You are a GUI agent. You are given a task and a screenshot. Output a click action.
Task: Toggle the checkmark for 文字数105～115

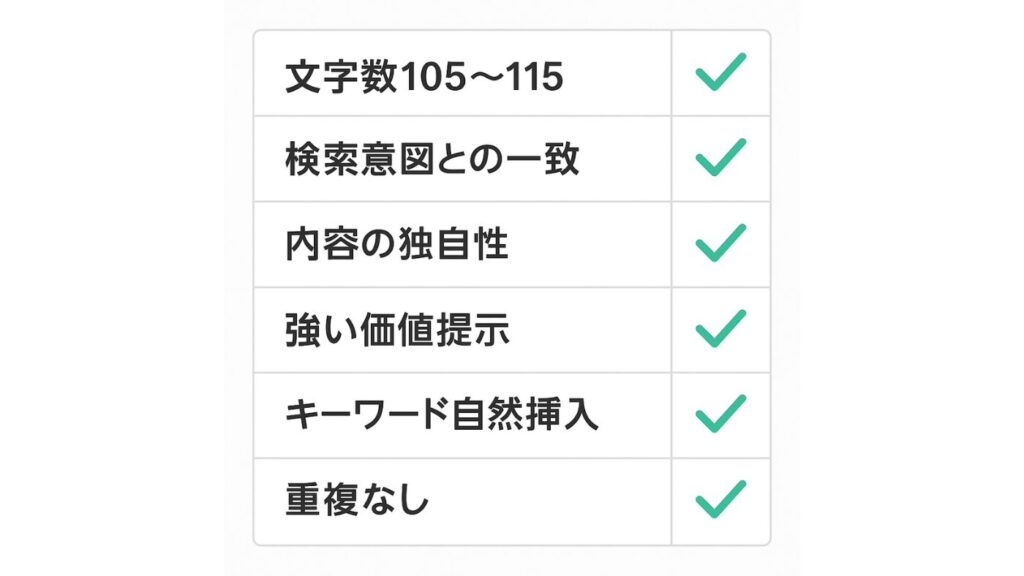click(x=720, y=73)
